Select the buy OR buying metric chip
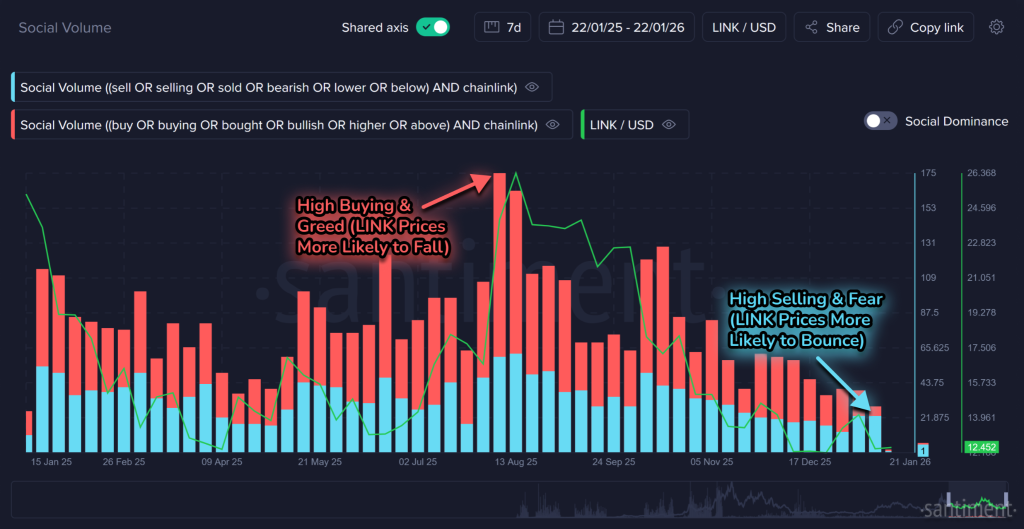The width and height of the screenshot is (1024, 529). pyautogui.click(x=278, y=125)
